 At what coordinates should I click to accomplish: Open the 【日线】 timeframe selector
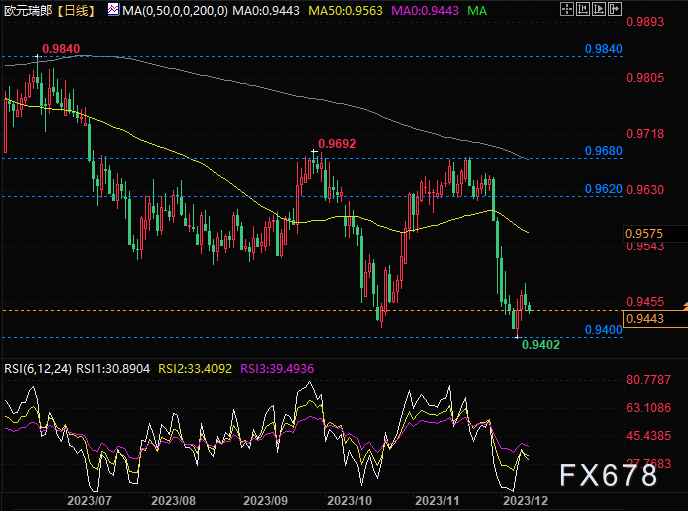coord(77,10)
